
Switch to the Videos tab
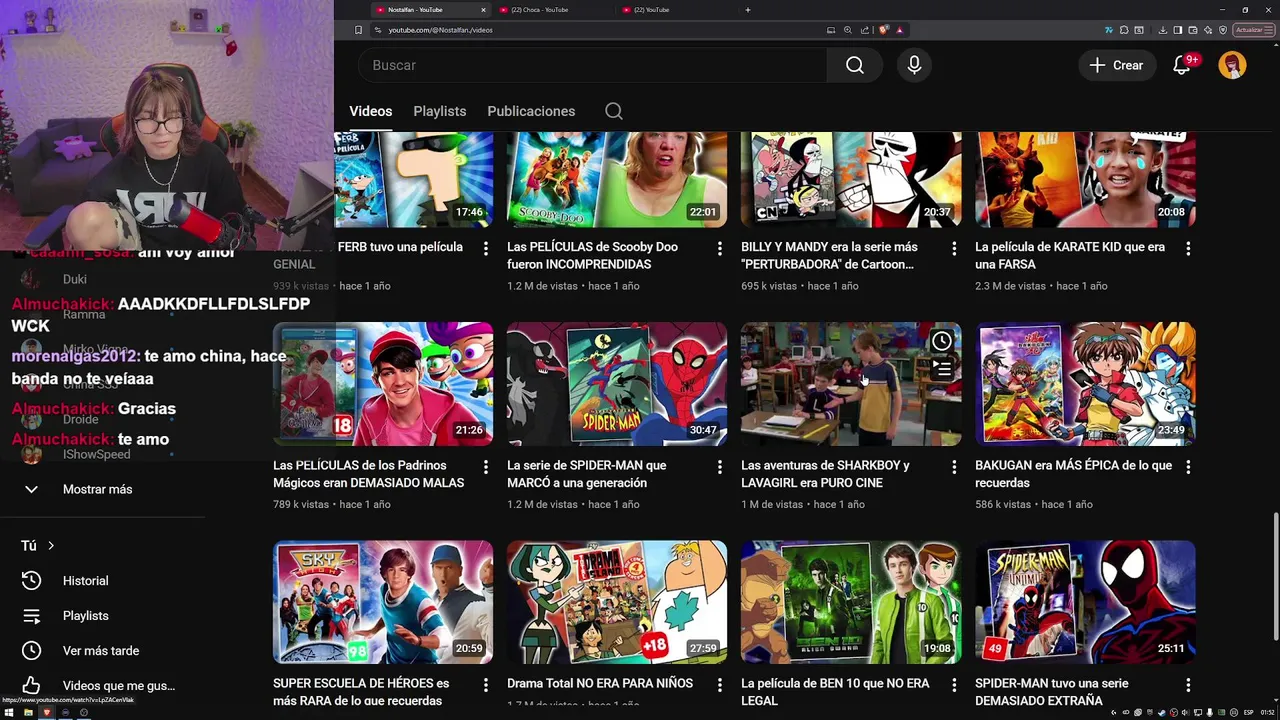[370, 111]
